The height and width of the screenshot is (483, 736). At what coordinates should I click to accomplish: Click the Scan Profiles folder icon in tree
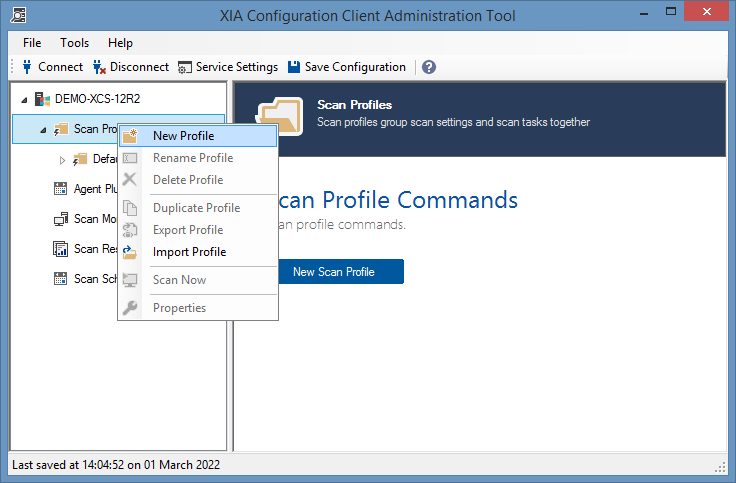pos(61,129)
